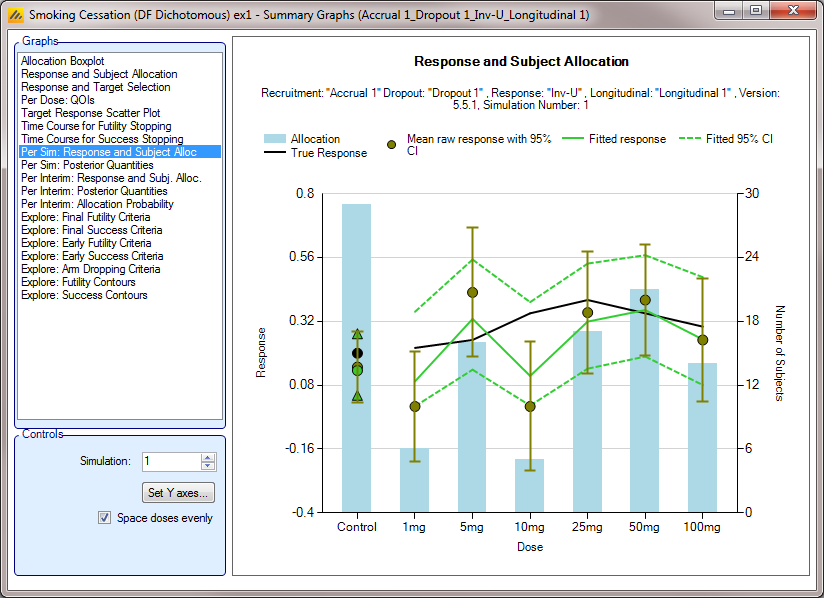Select Per Interim: Allocation Probability
The height and width of the screenshot is (598, 824).
click(97, 204)
